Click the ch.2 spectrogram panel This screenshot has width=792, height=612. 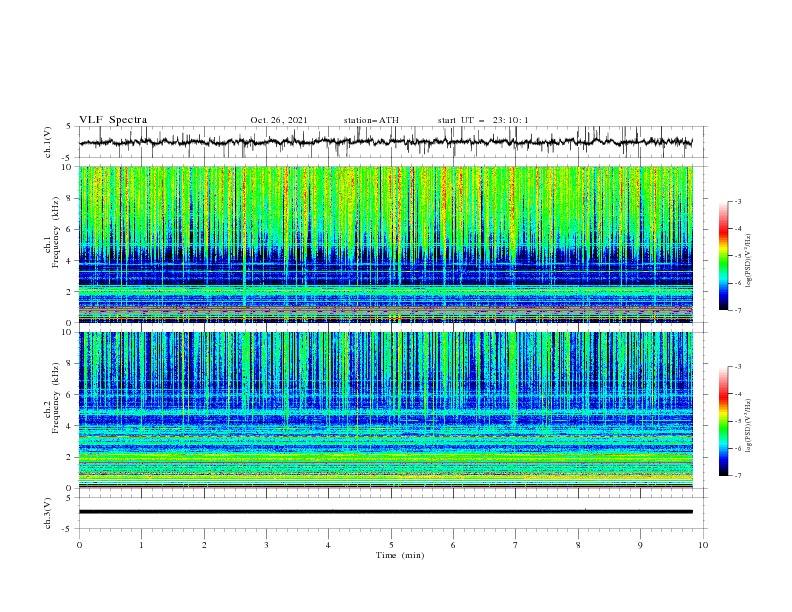(385, 410)
